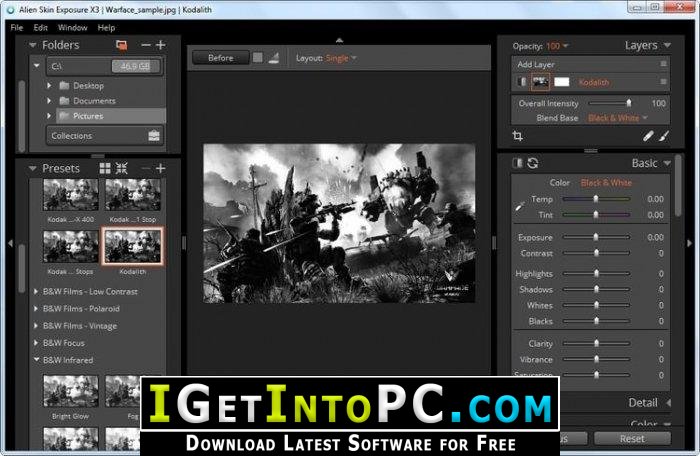Toggle the Basic panel on/off switch
Screen dimensions: 700x456
pyautogui.click(x=517, y=163)
